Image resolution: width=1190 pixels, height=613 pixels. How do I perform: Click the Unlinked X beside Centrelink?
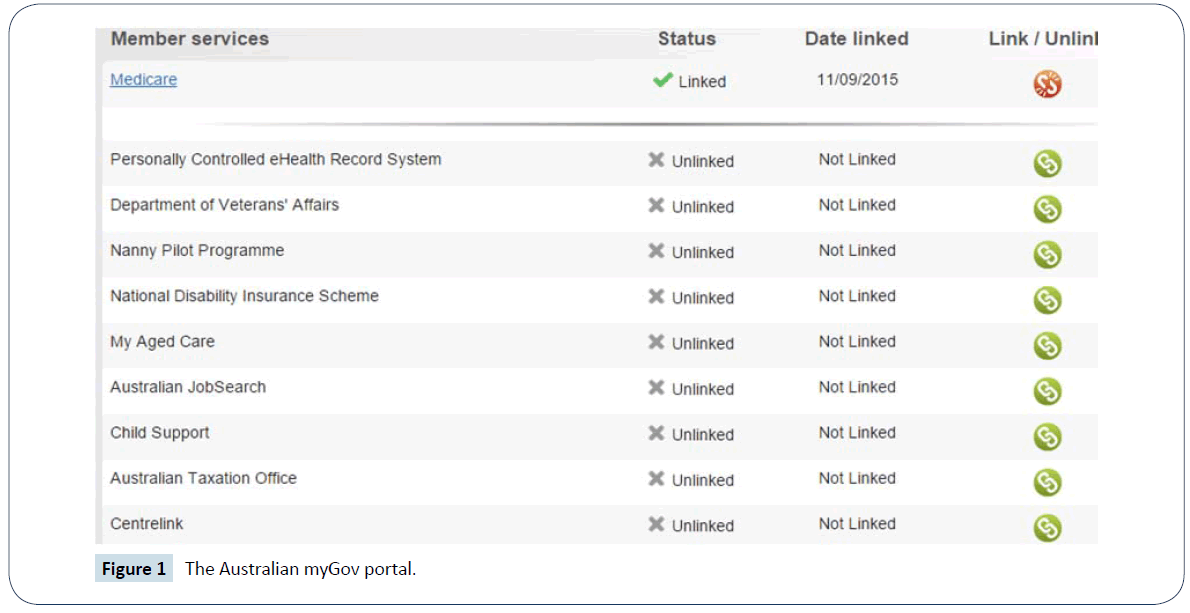pyautogui.click(x=656, y=524)
